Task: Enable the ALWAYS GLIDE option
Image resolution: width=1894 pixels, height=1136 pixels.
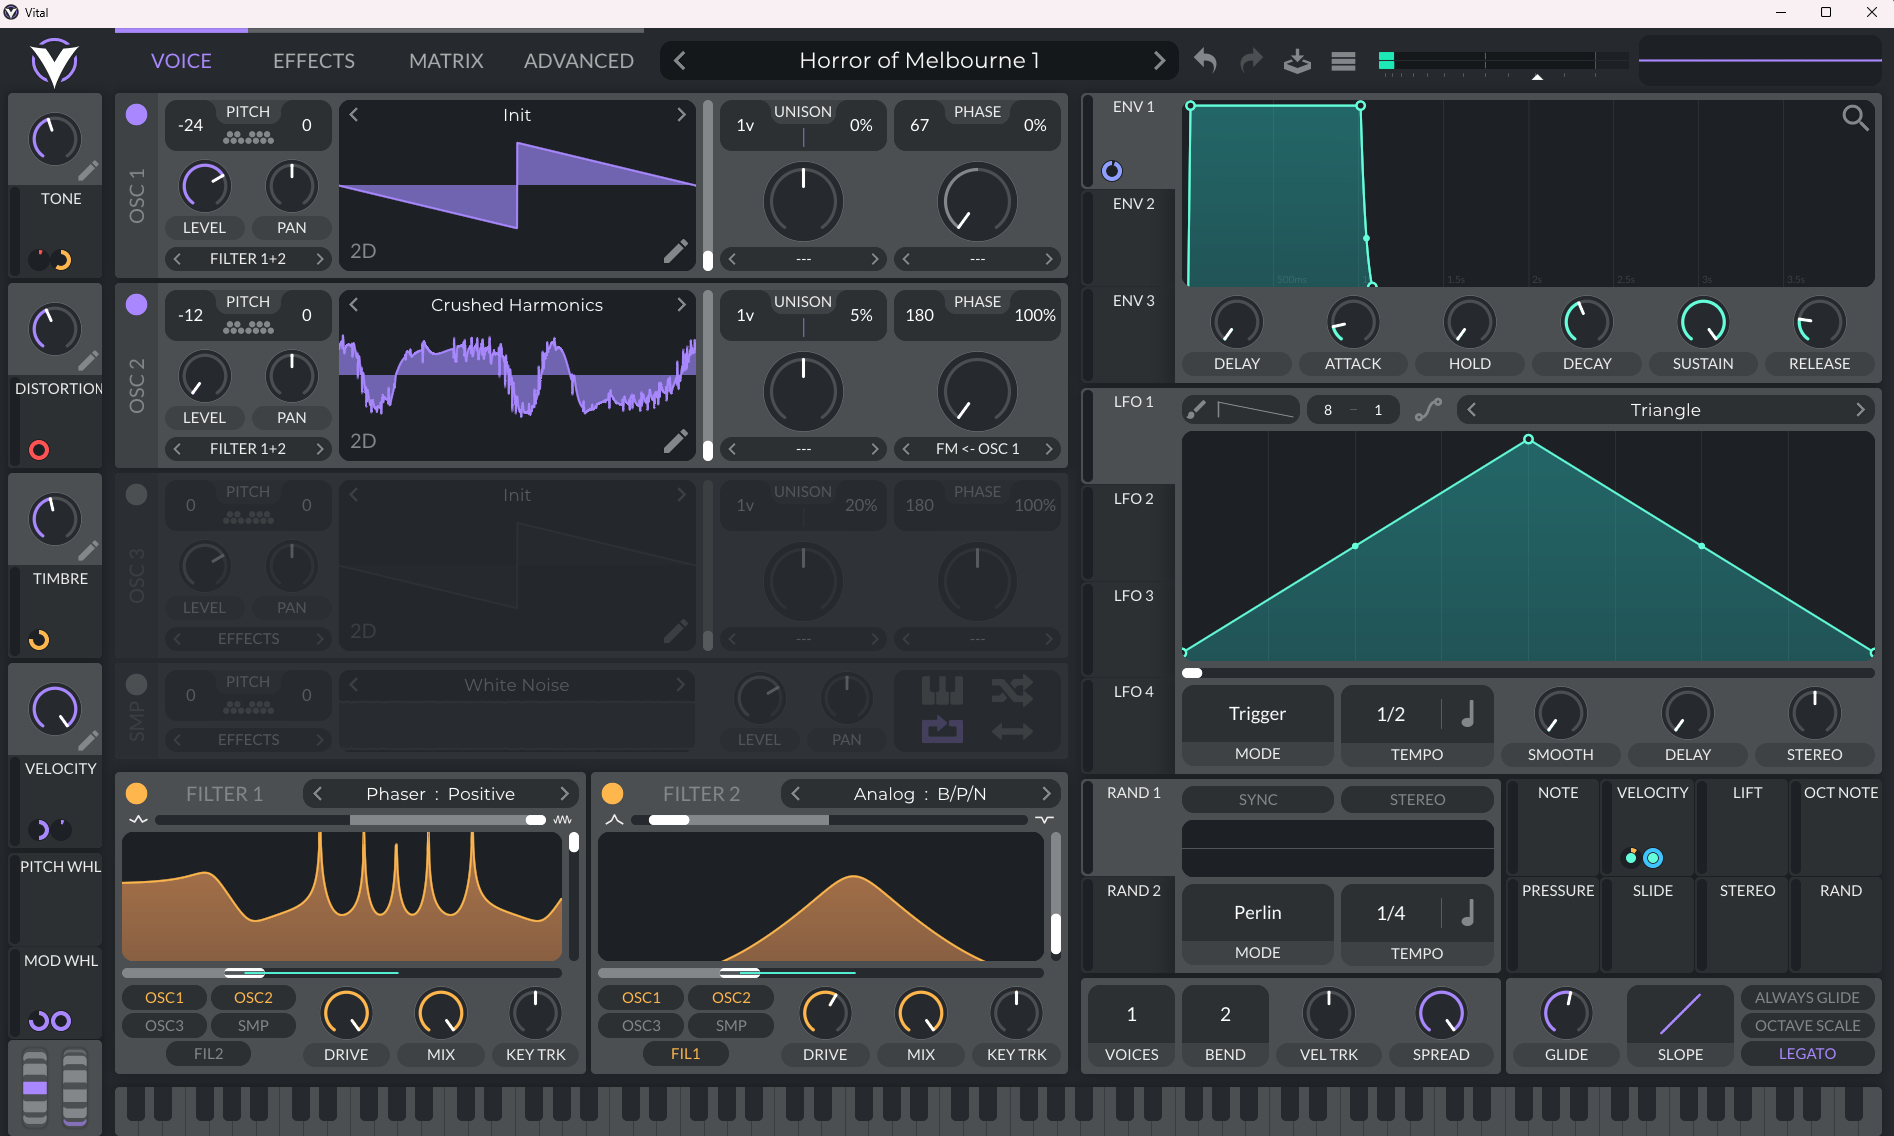Action: pyautogui.click(x=1806, y=998)
